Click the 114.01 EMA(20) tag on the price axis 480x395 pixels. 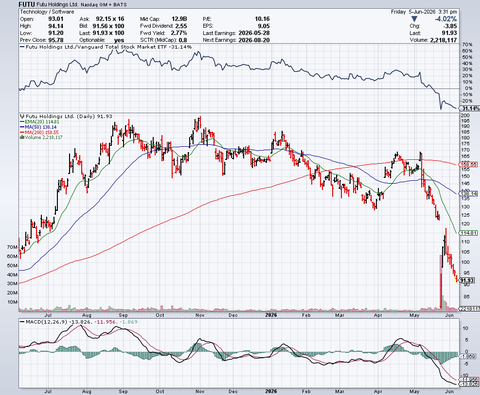[469, 233]
